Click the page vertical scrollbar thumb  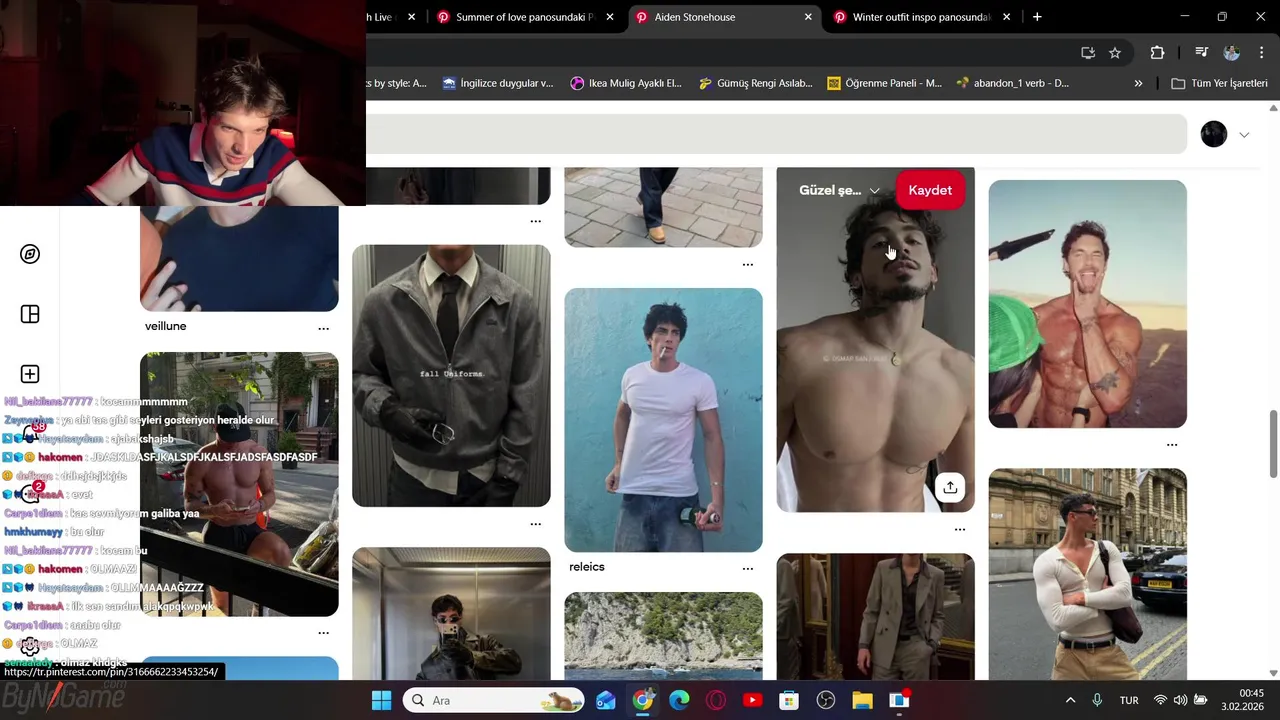pyautogui.click(x=1273, y=444)
